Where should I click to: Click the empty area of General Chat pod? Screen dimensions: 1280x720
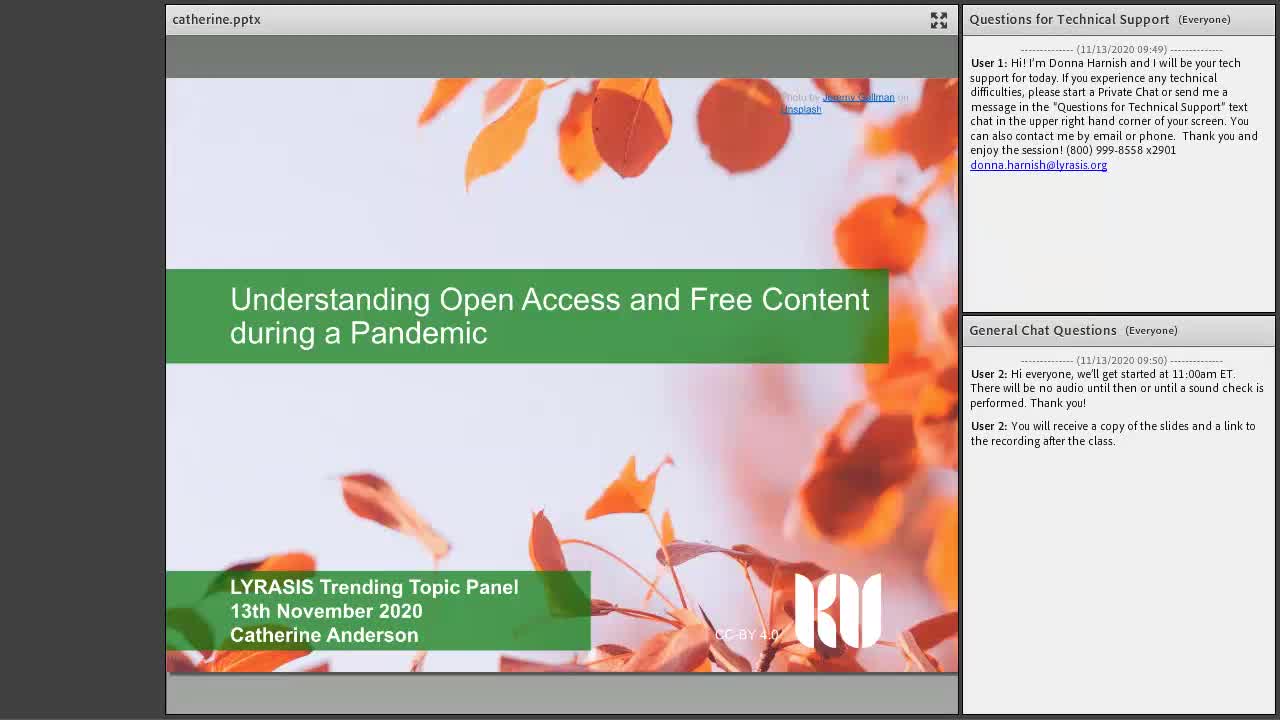(1118, 580)
